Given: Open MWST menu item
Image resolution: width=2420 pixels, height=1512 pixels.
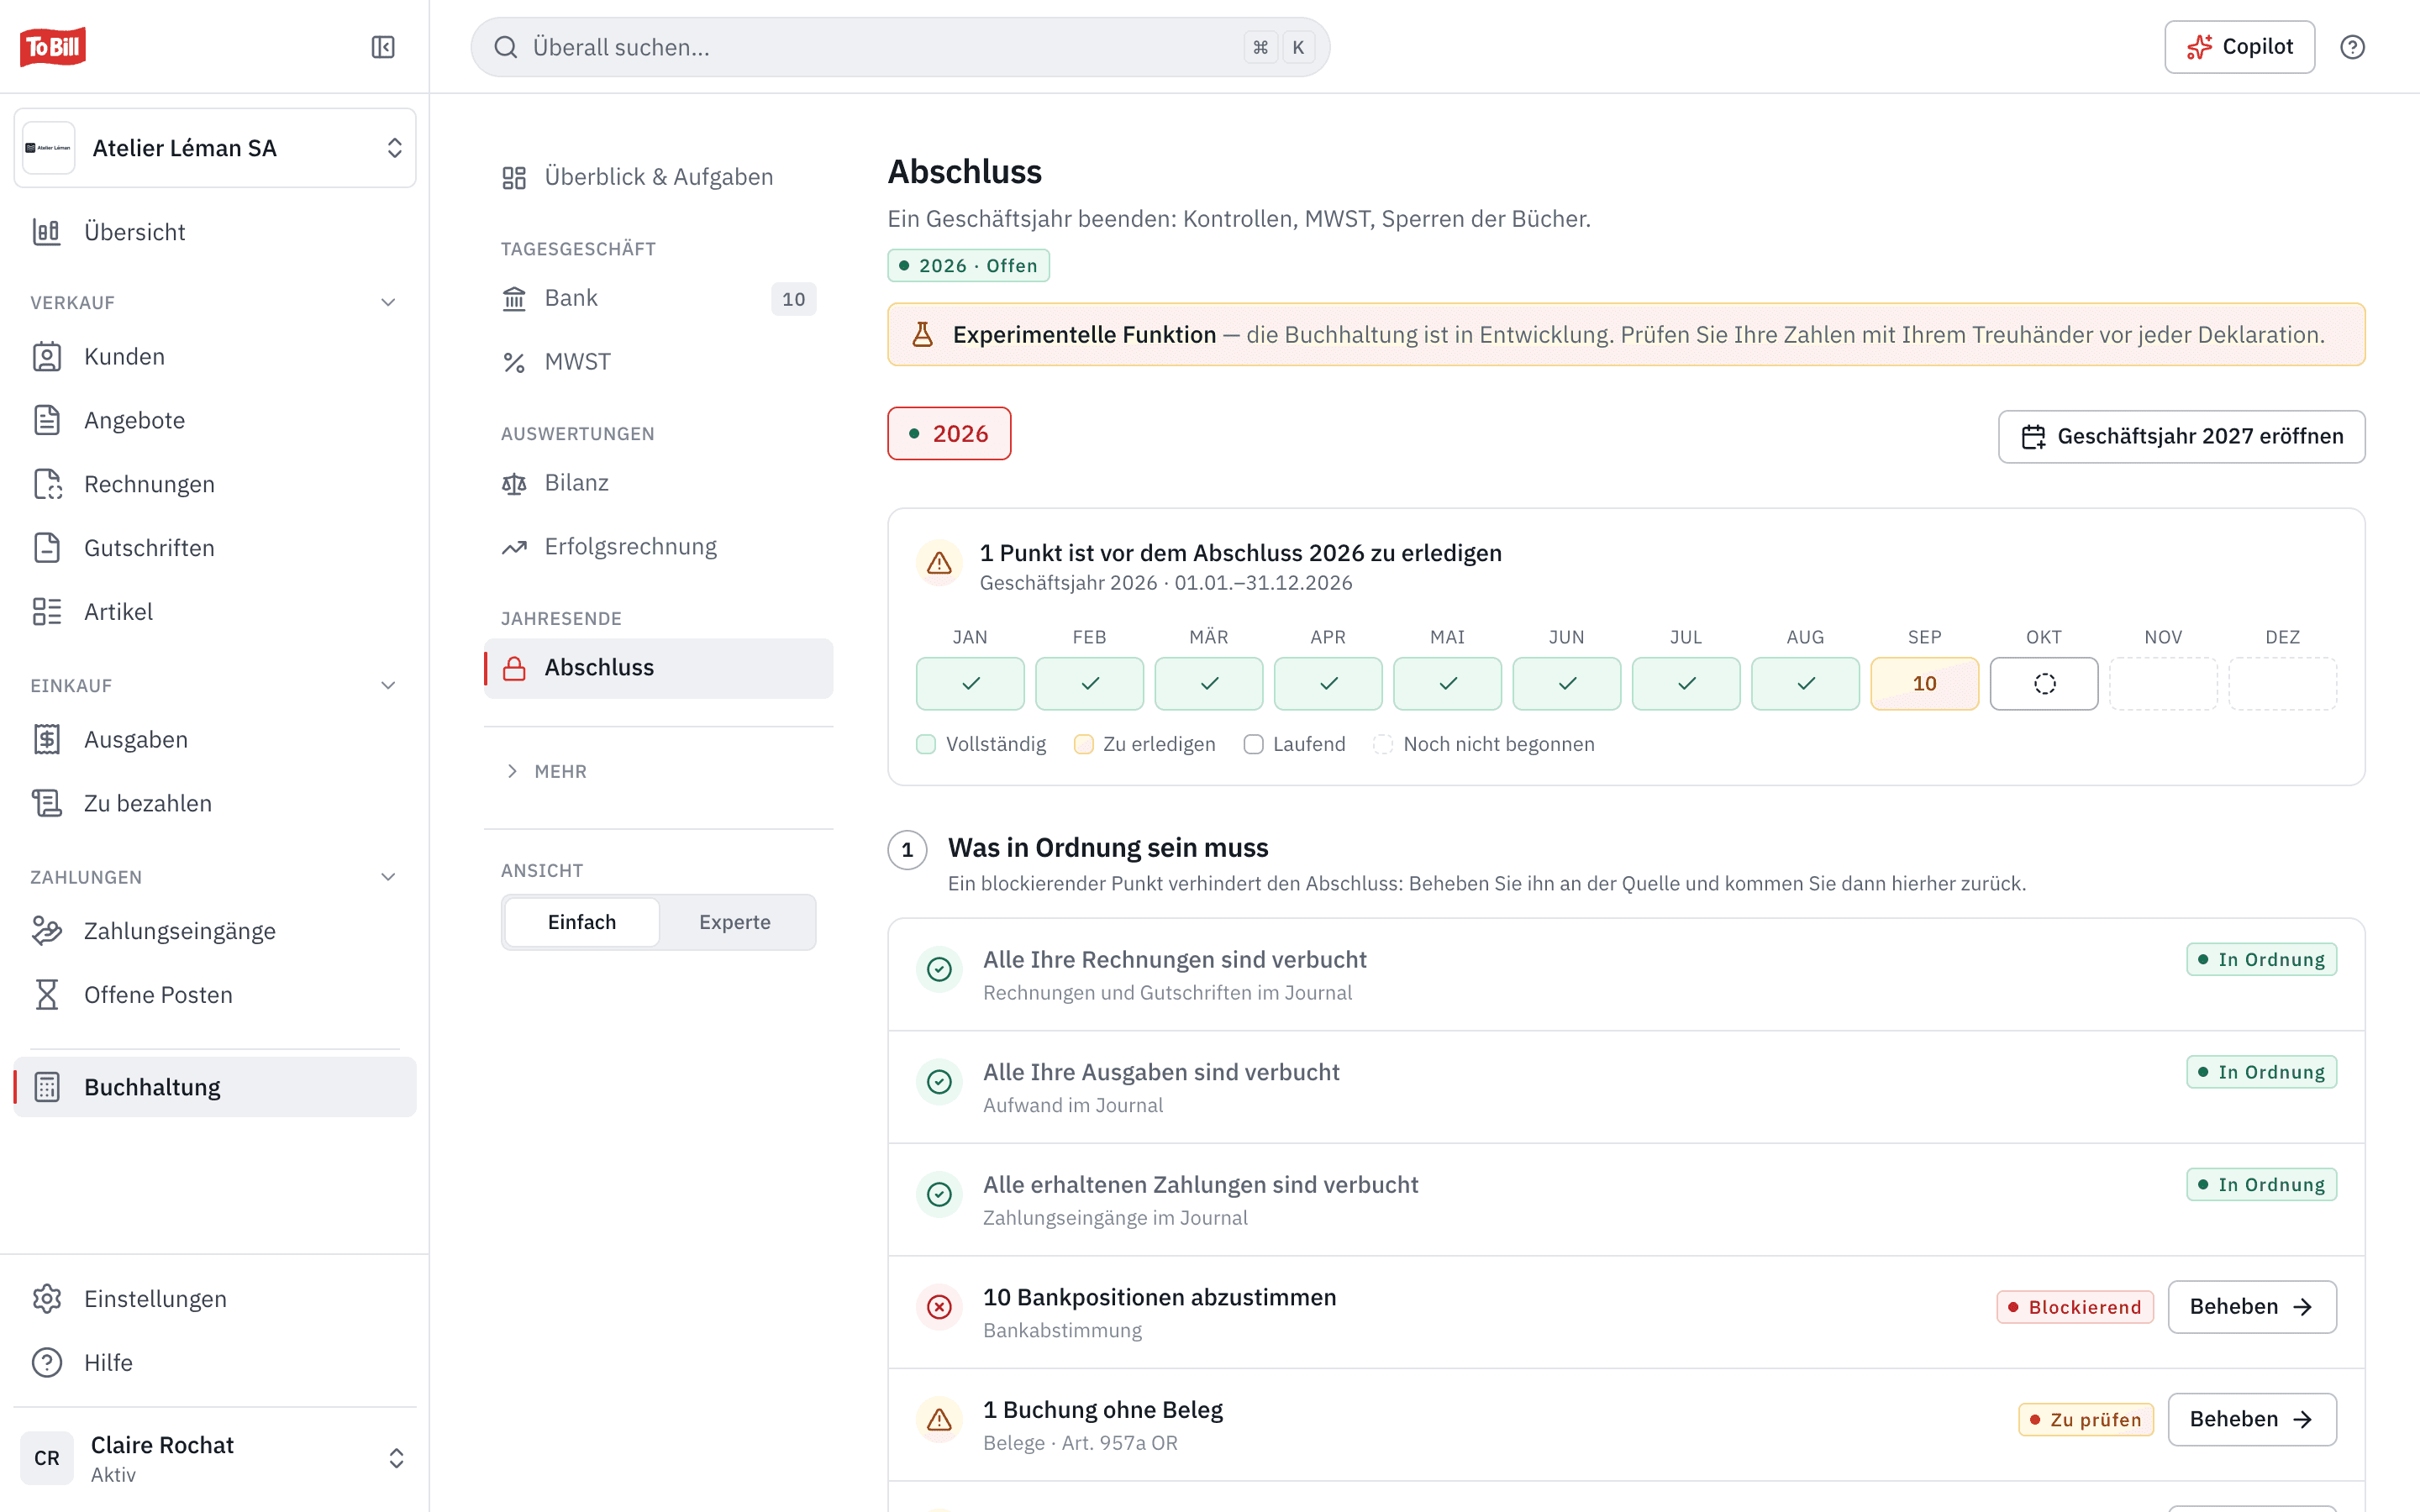Looking at the screenshot, I should [x=658, y=362].
